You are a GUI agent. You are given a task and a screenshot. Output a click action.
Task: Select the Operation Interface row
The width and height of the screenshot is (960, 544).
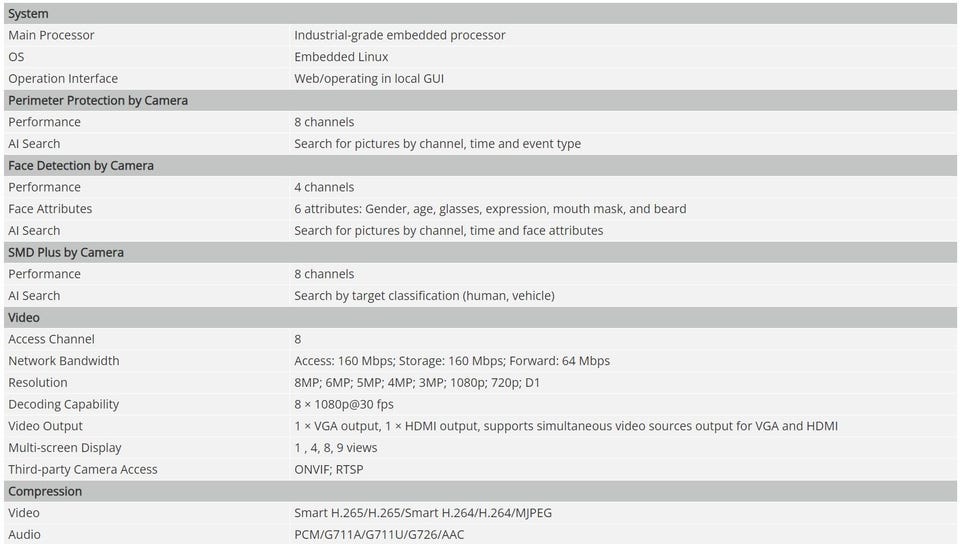[480, 79]
